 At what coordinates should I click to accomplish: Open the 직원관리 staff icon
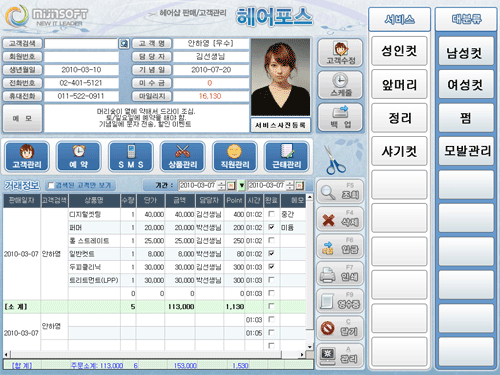coord(235,156)
